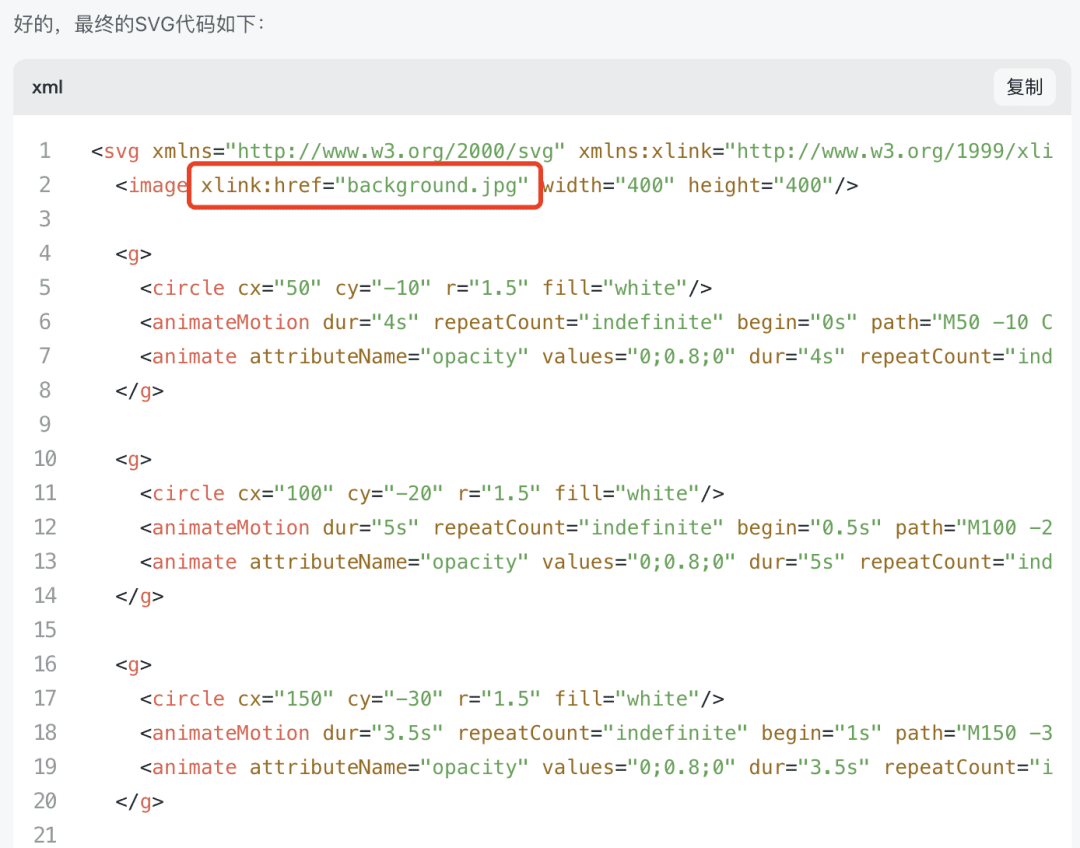
Task: Click the closing g tag on line 8
Action: coord(140,391)
